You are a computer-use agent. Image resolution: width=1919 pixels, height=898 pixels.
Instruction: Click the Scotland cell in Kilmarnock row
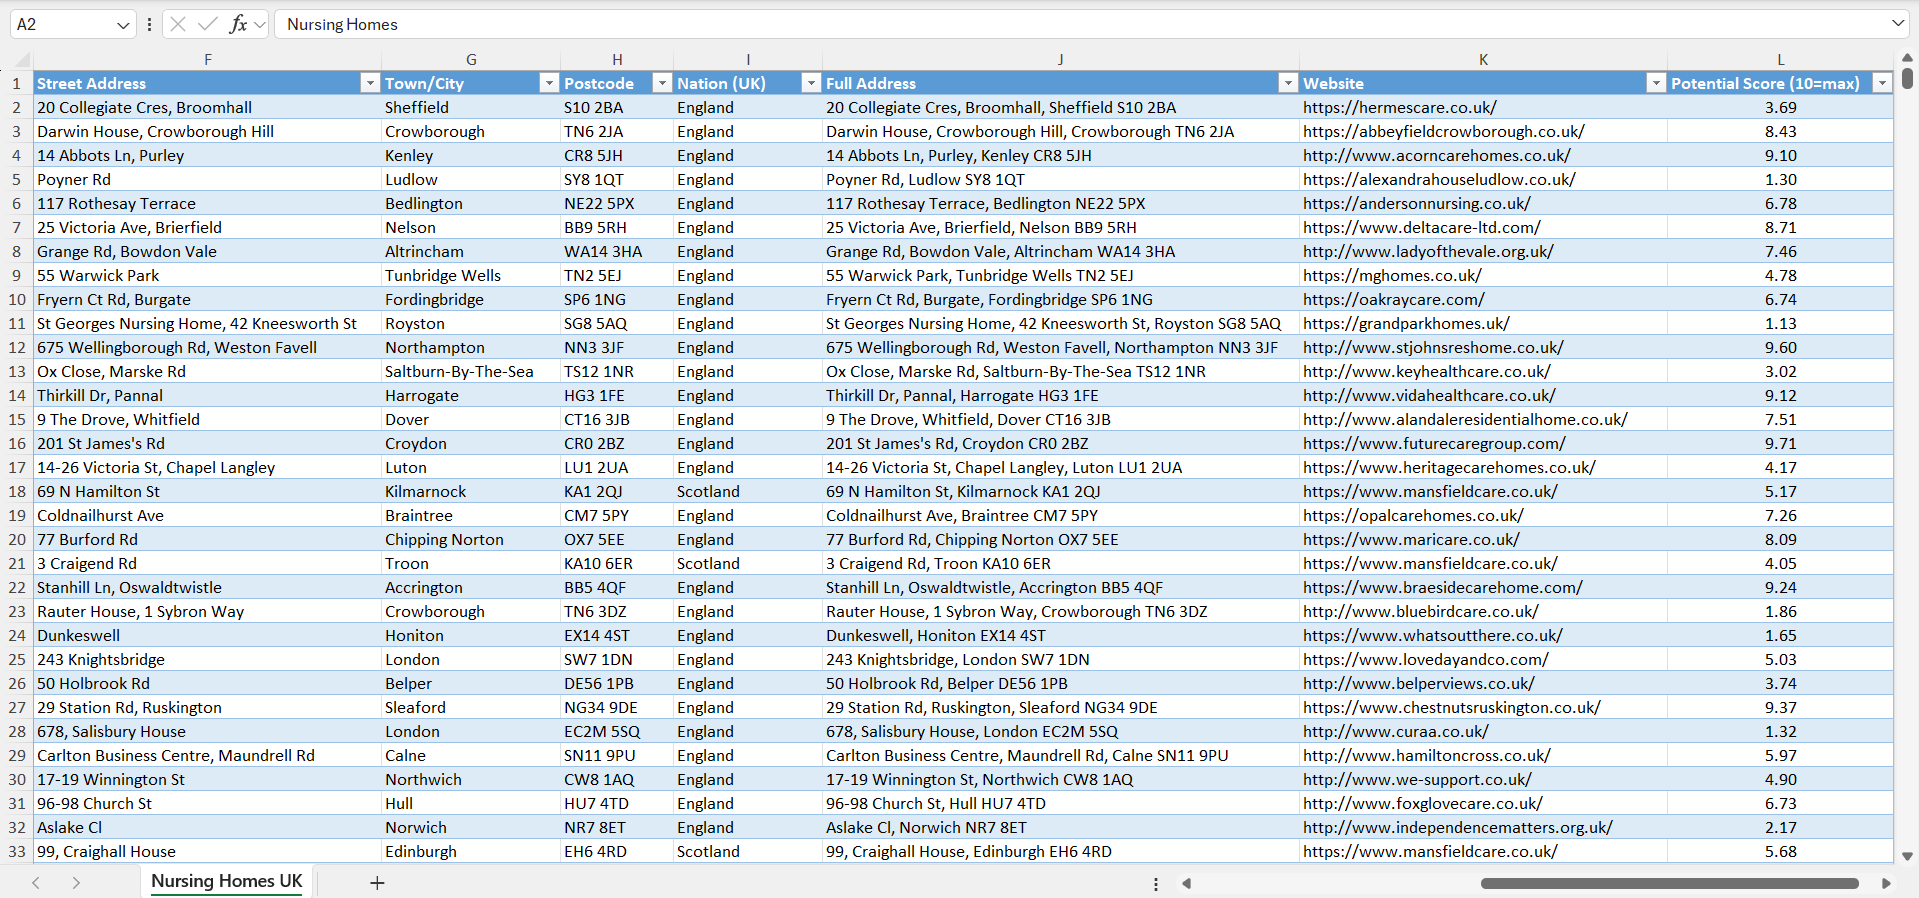[x=748, y=491]
